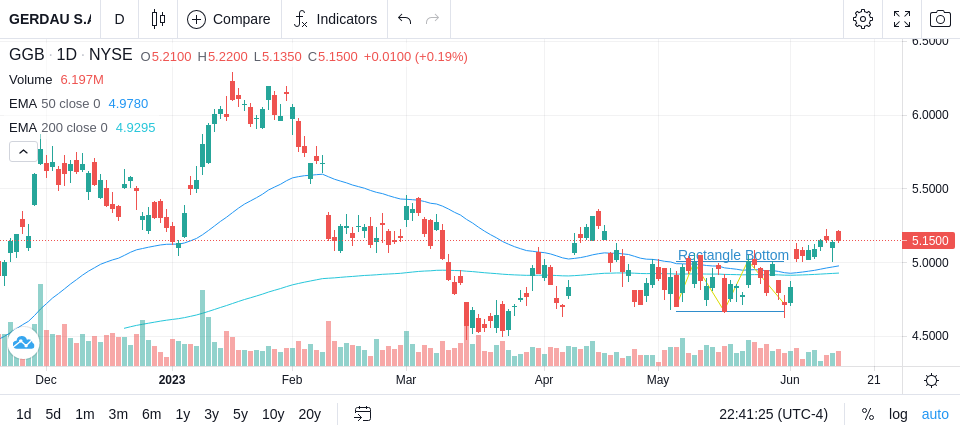Open the Indicators dialog
The height and width of the screenshot is (433, 960).
pyautogui.click(x=335, y=19)
